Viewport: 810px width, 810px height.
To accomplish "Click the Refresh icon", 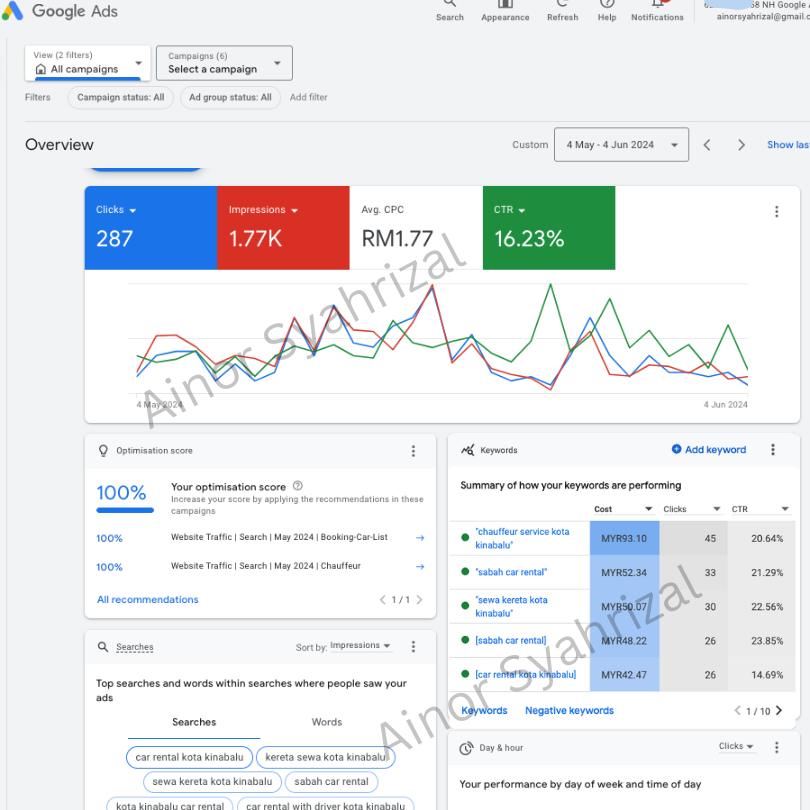I will coord(562,6).
